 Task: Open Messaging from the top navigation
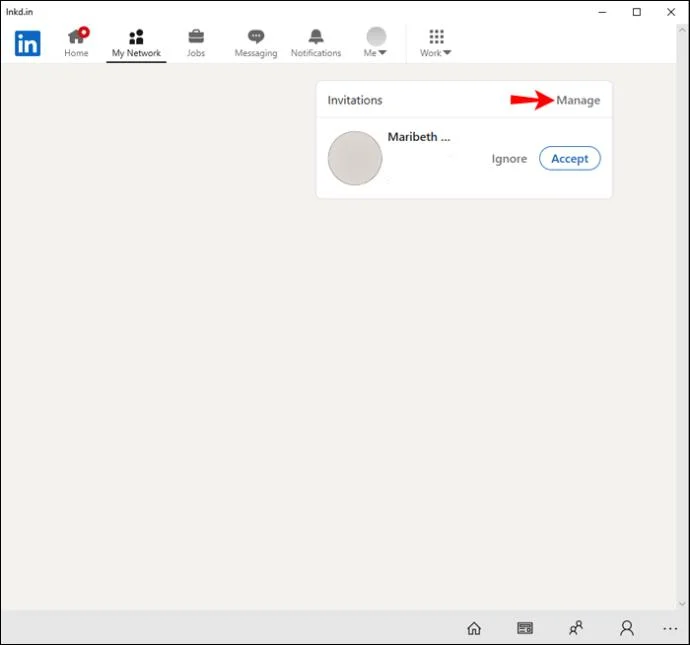256,43
